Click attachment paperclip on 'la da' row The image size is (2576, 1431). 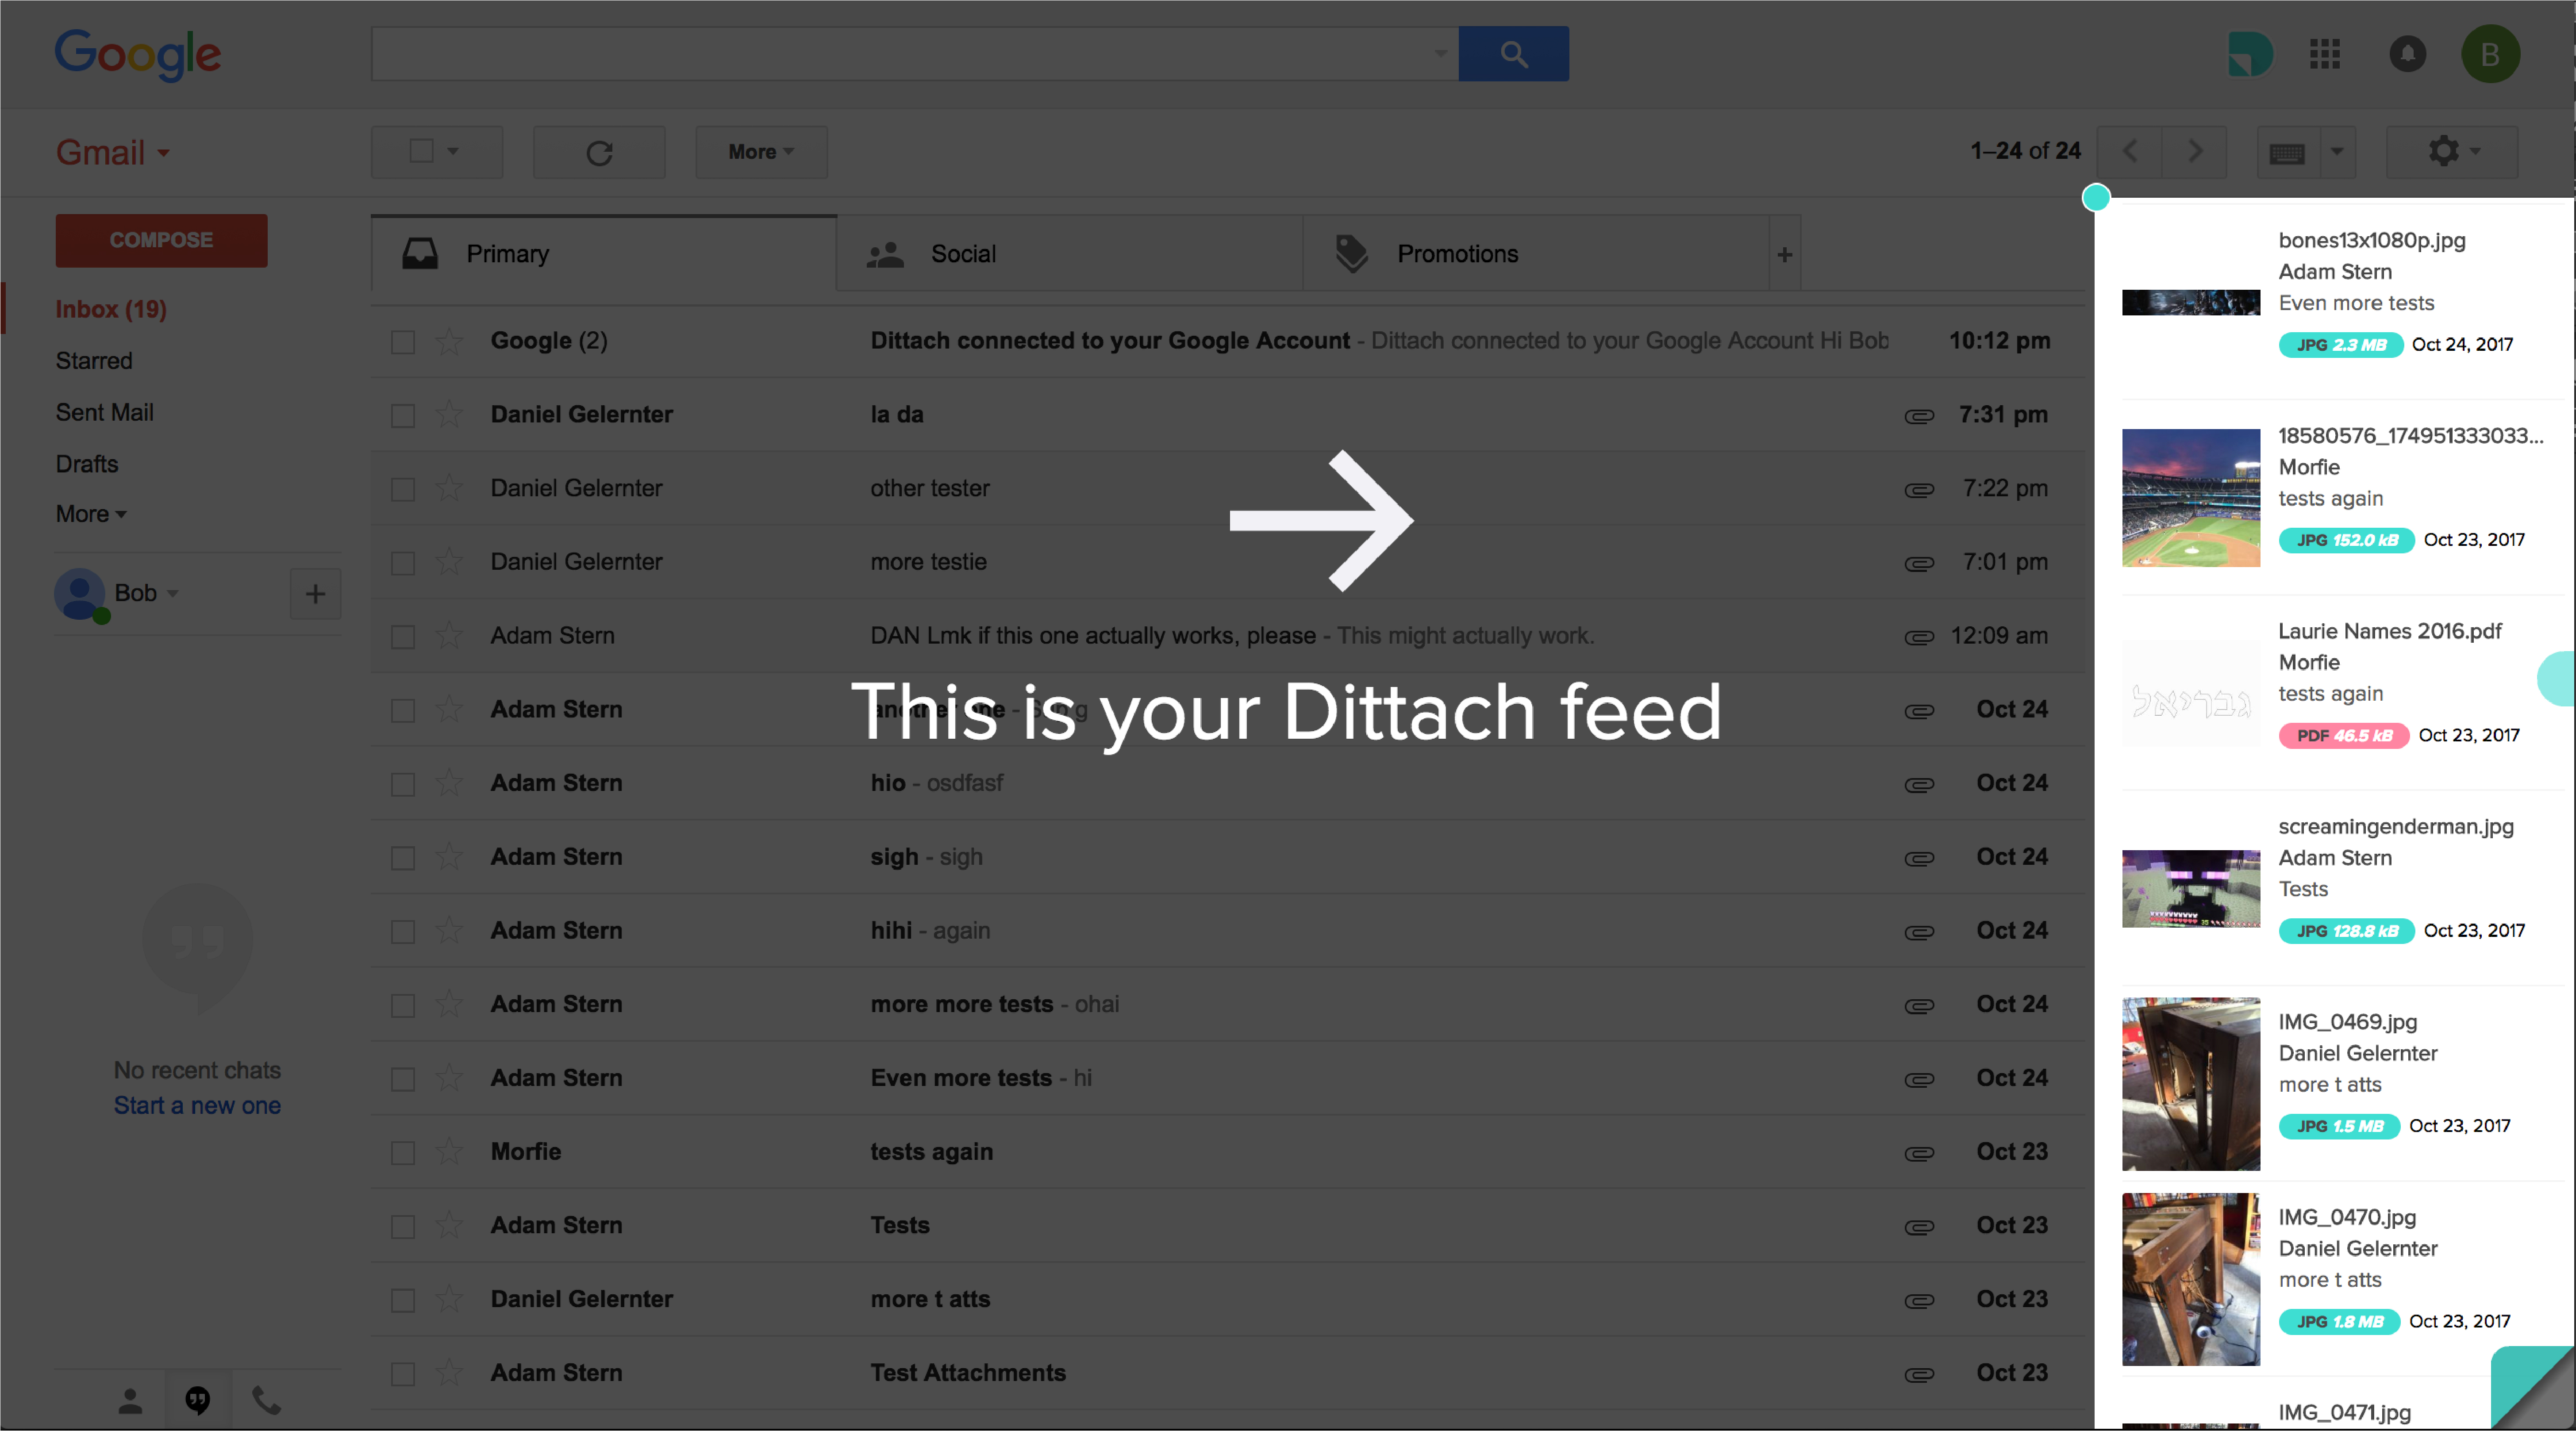point(1919,416)
